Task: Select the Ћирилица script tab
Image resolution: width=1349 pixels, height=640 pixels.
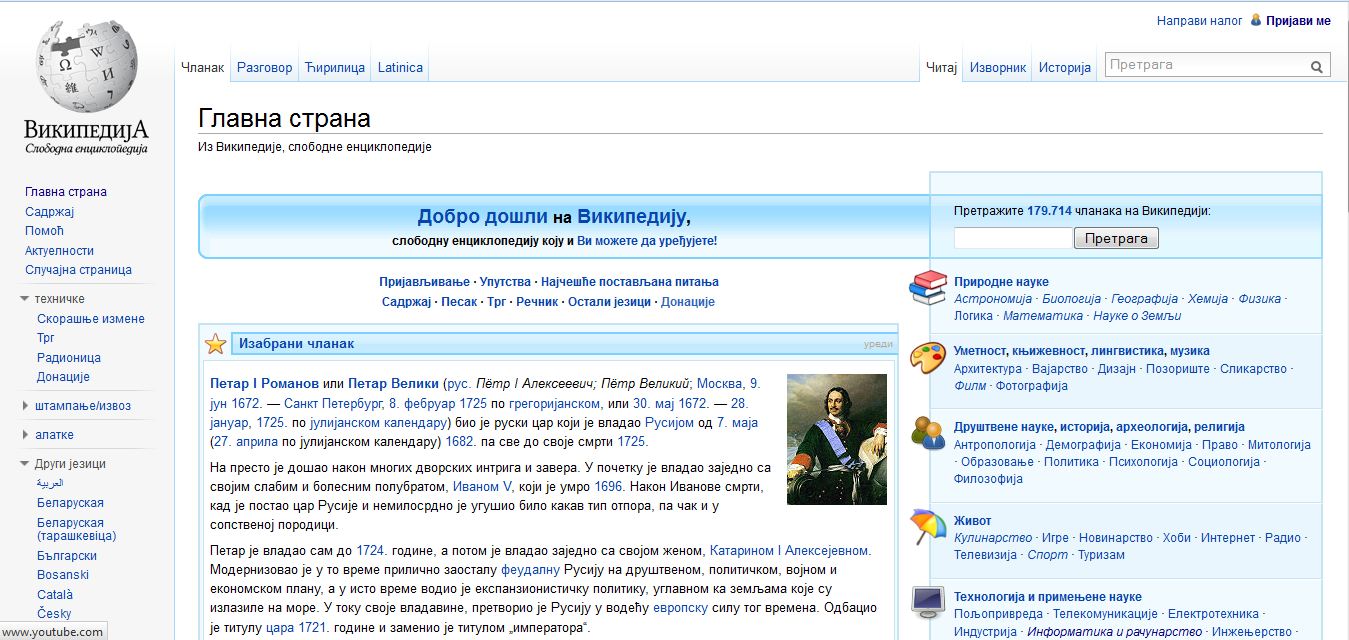Action: click(x=335, y=67)
